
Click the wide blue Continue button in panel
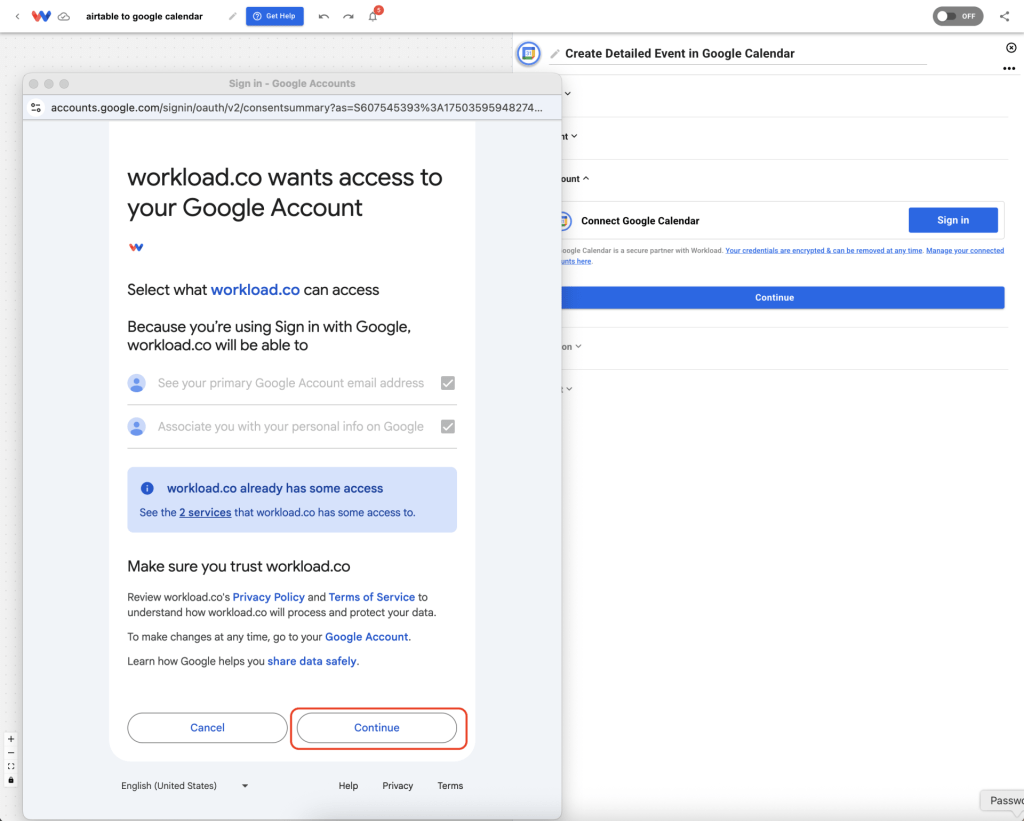(782, 297)
